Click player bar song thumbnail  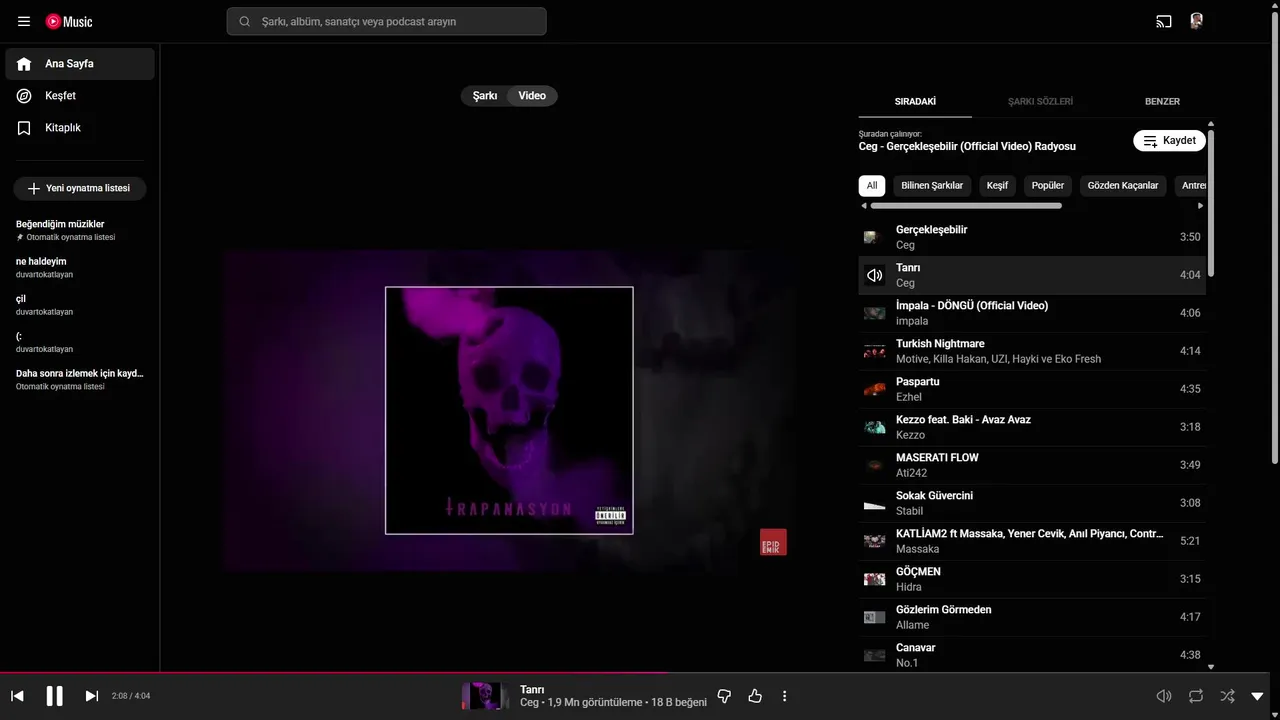[485, 696]
